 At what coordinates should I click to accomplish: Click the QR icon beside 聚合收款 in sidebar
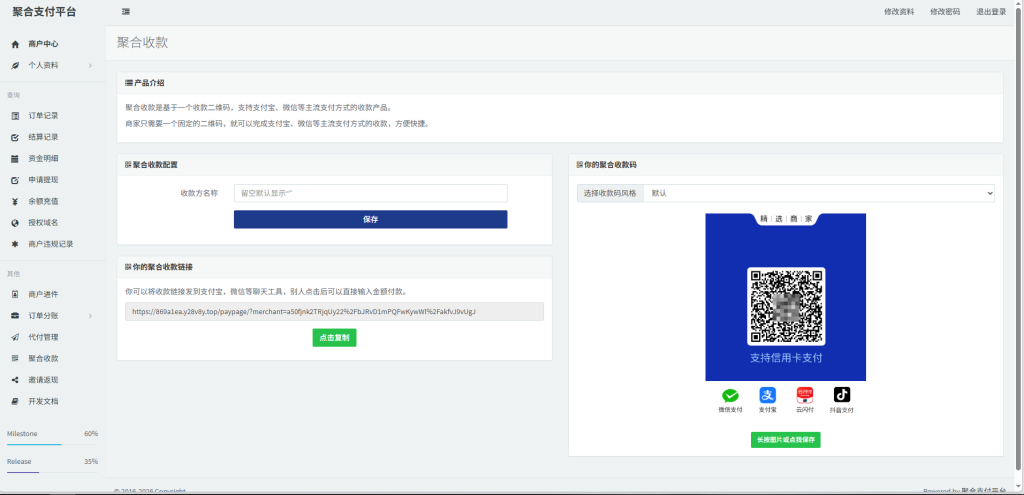coord(15,359)
